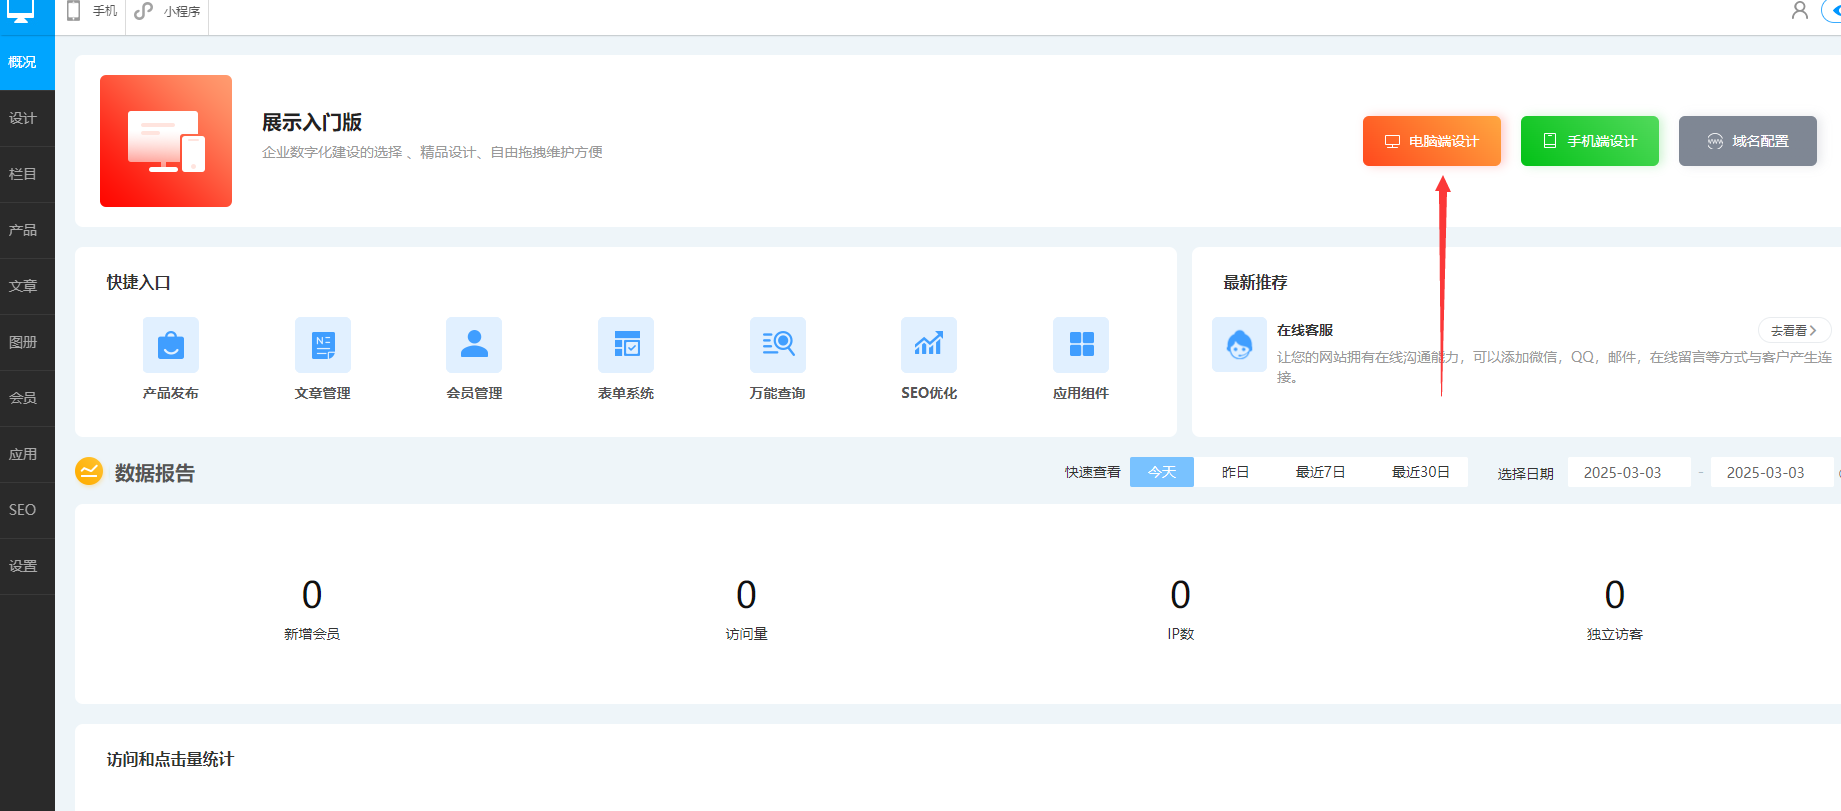Open the 产品发布 shortcut icon
1841x811 pixels.
[x=171, y=345]
